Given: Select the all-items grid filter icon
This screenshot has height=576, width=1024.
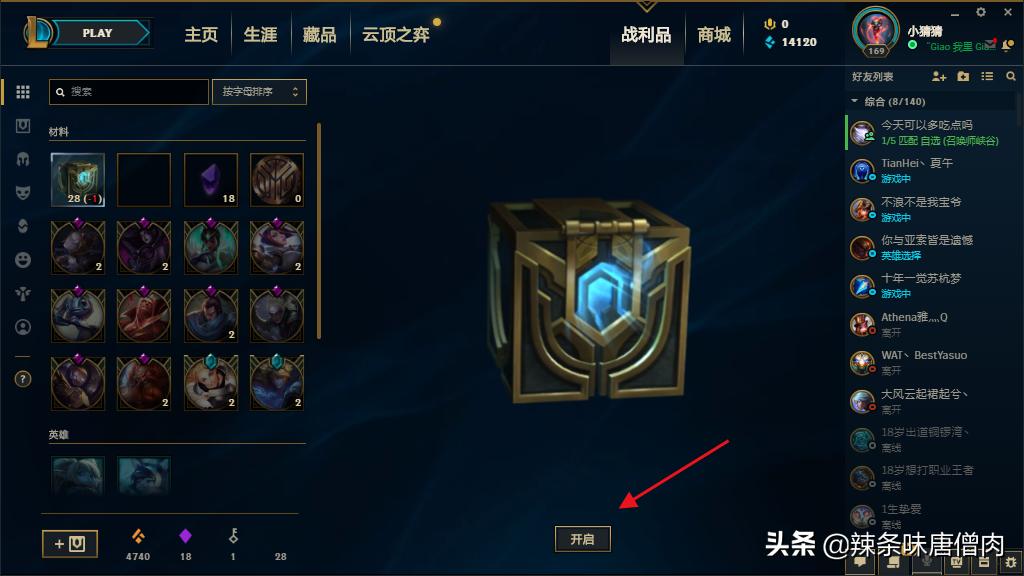Looking at the screenshot, I should [x=23, y=92].
